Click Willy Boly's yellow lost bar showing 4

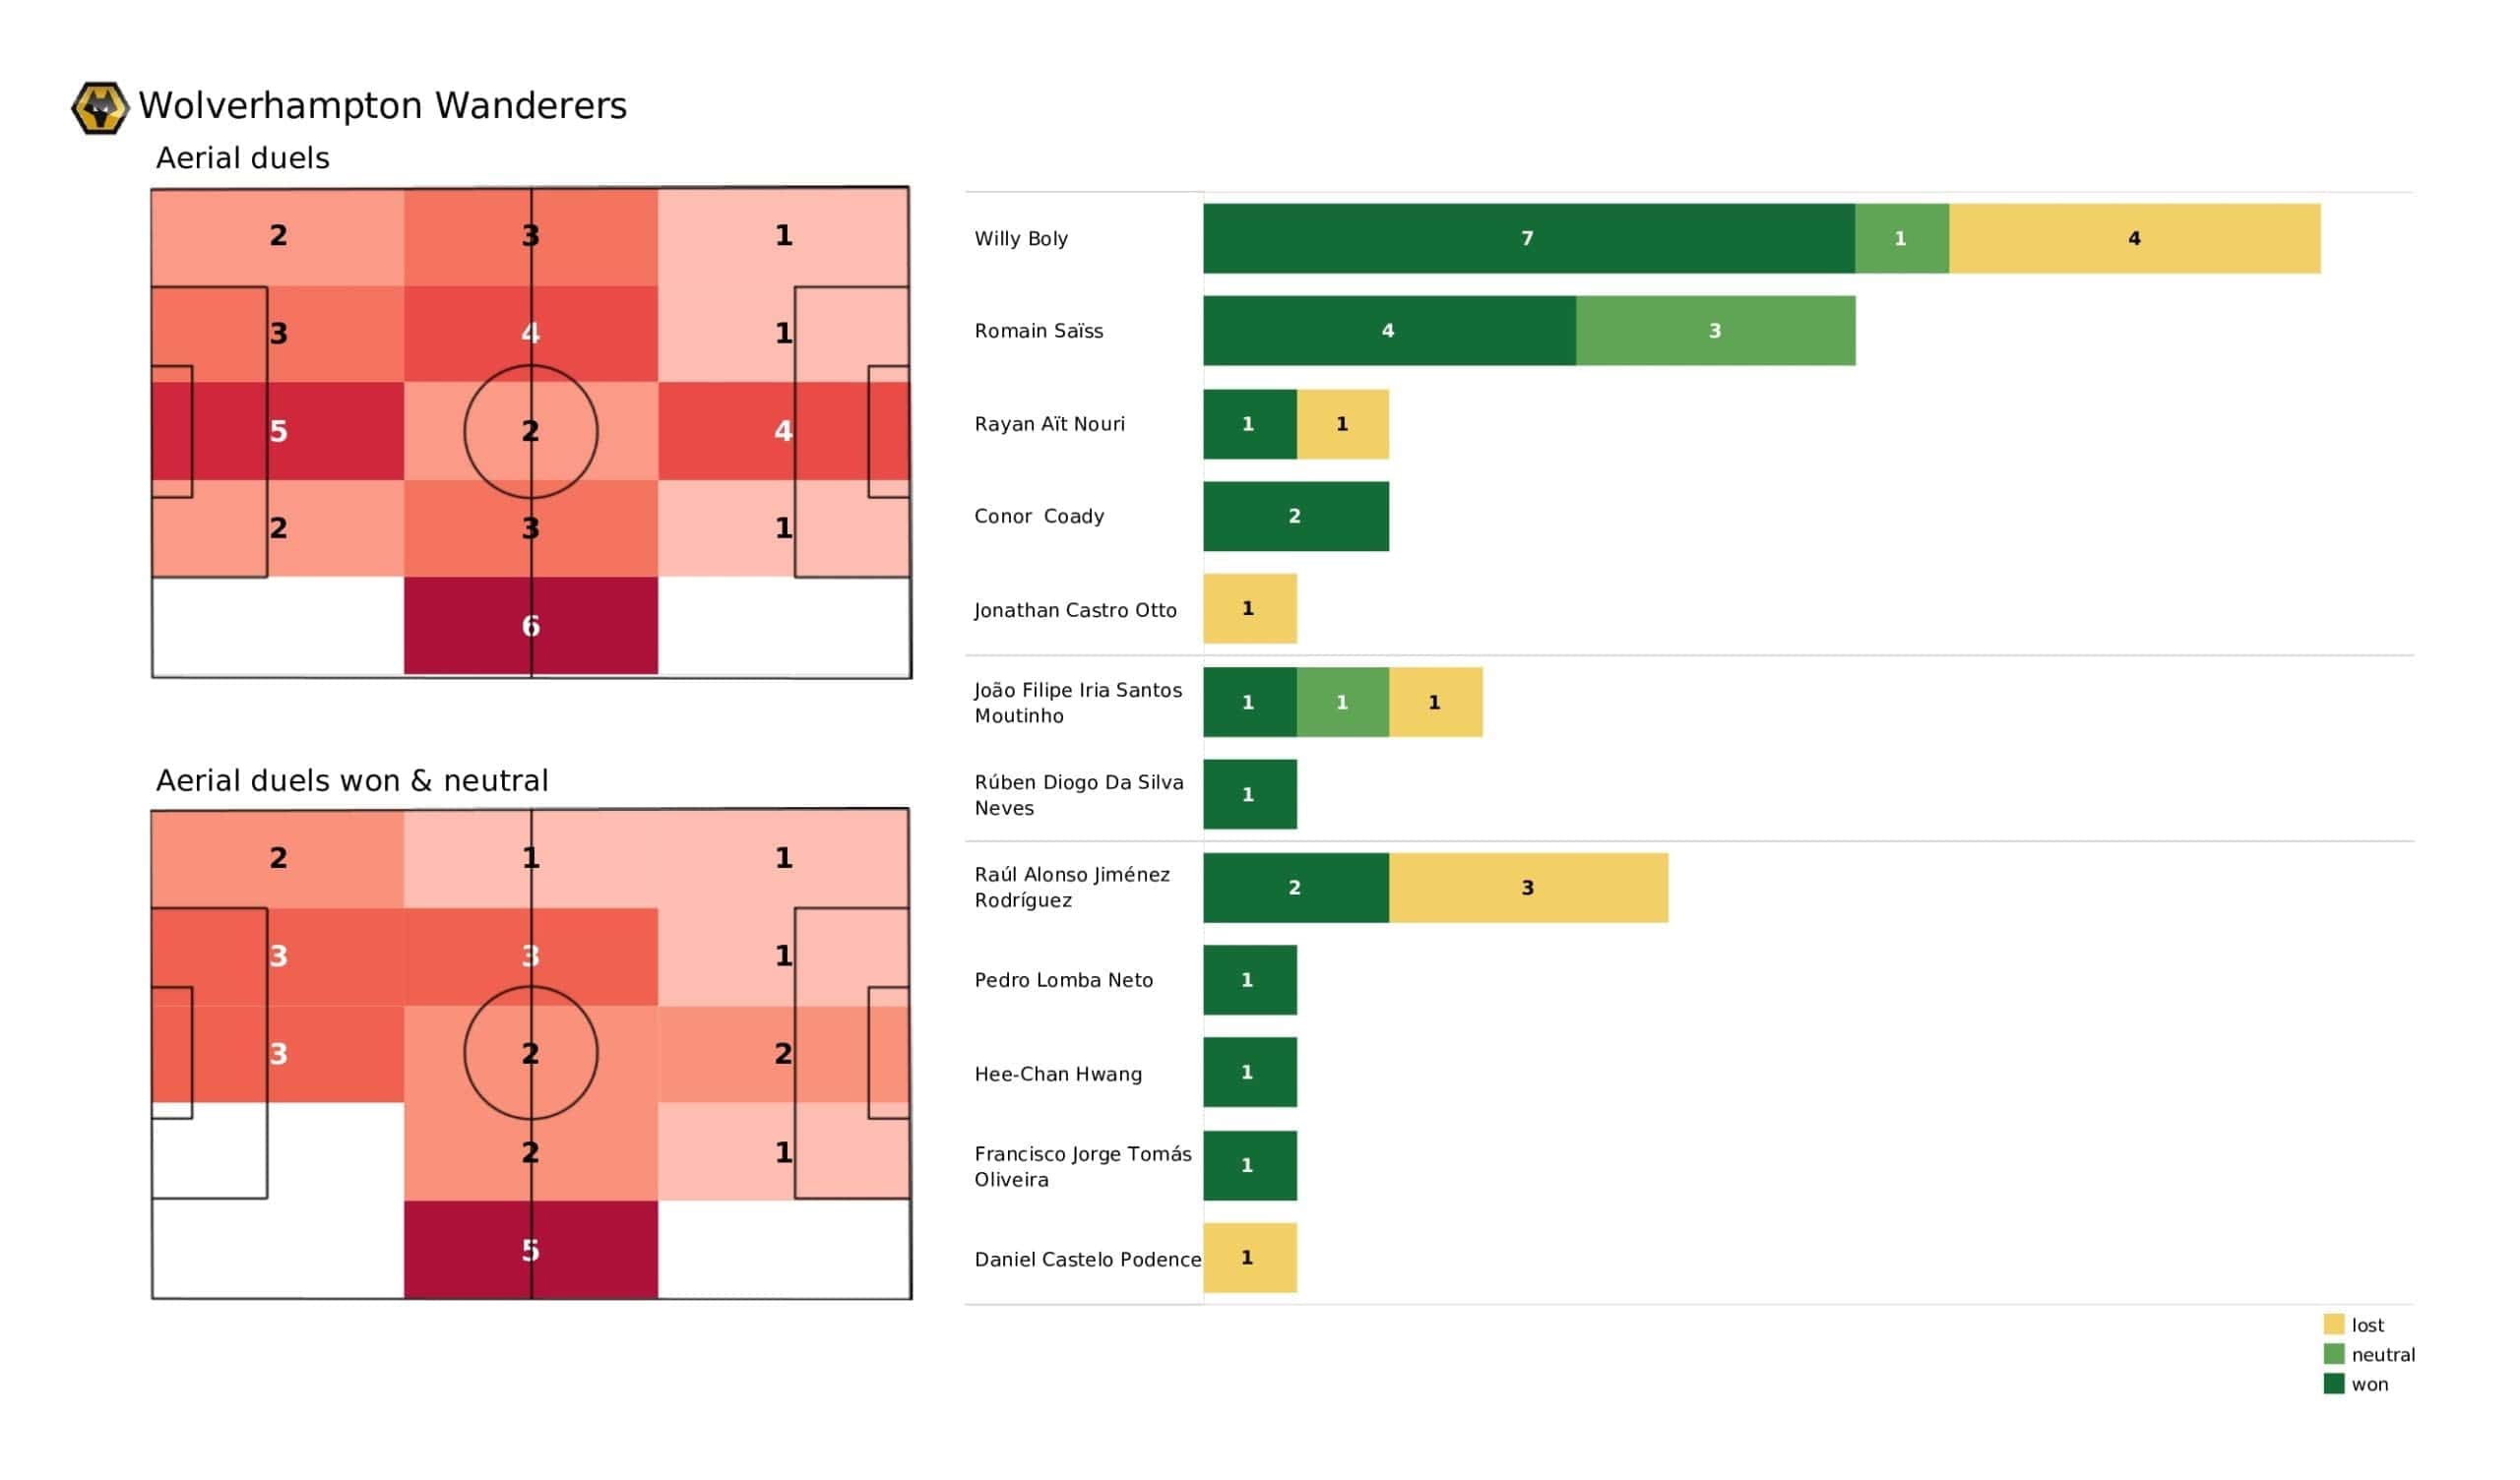coord(2134,239)
